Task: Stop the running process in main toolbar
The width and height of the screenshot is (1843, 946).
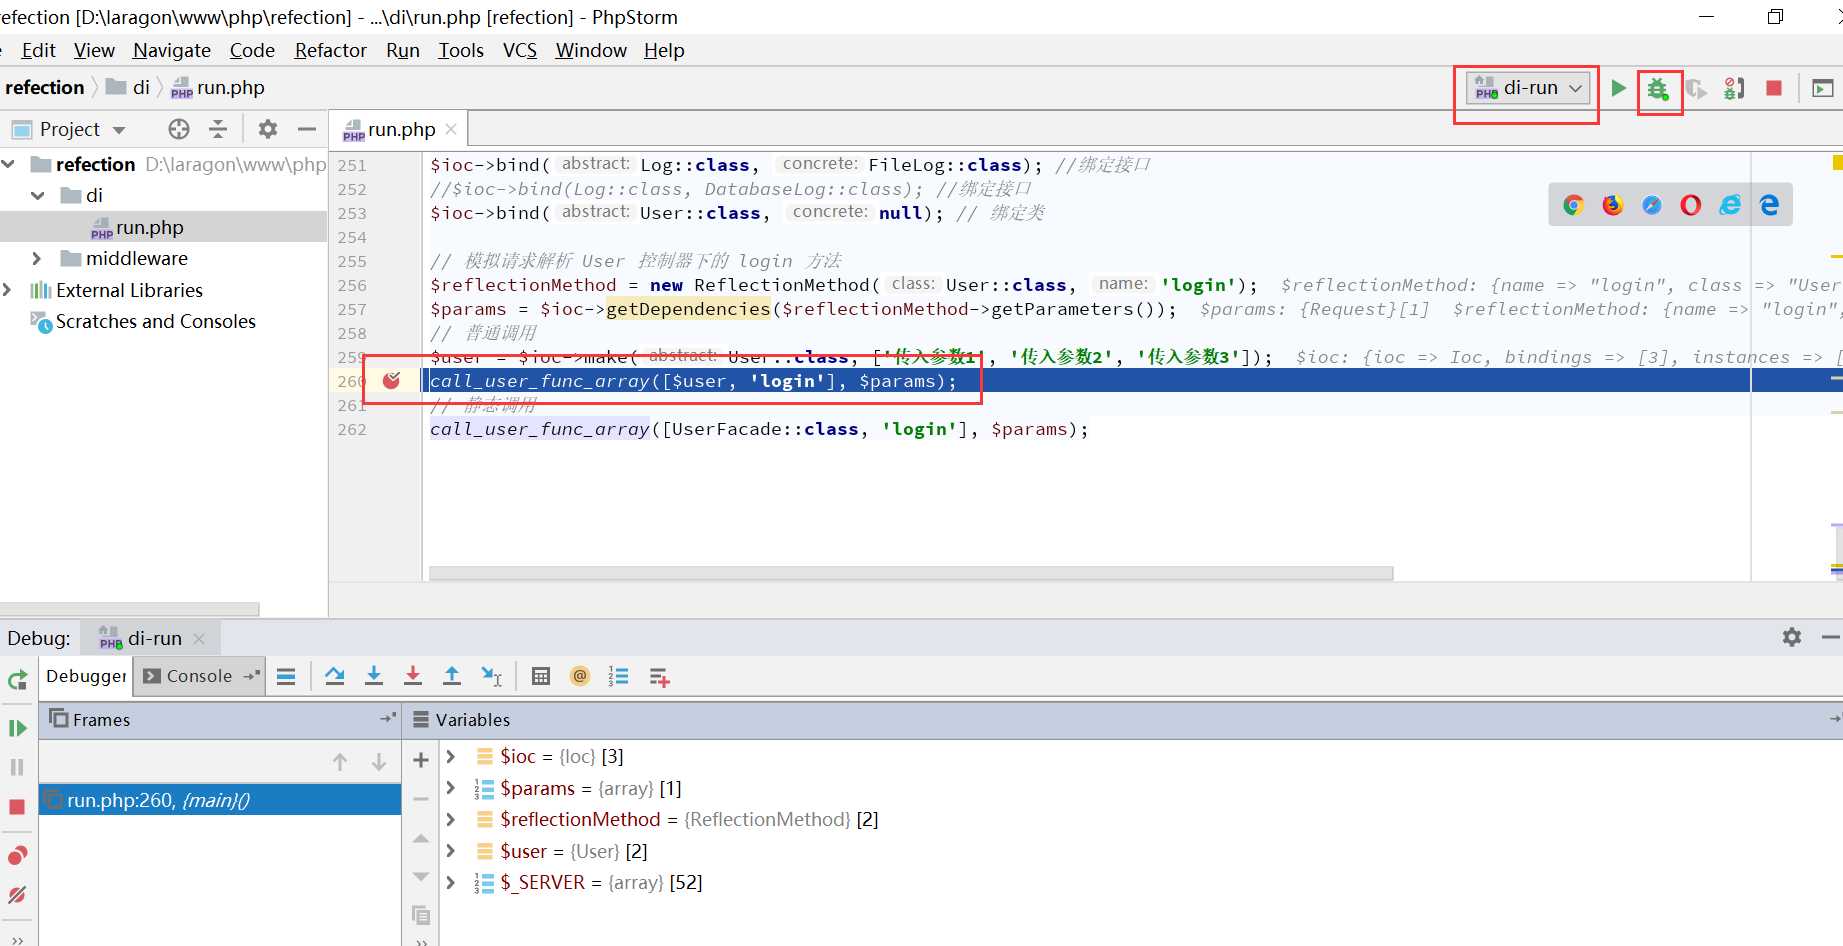Action: click(1774, 88)
